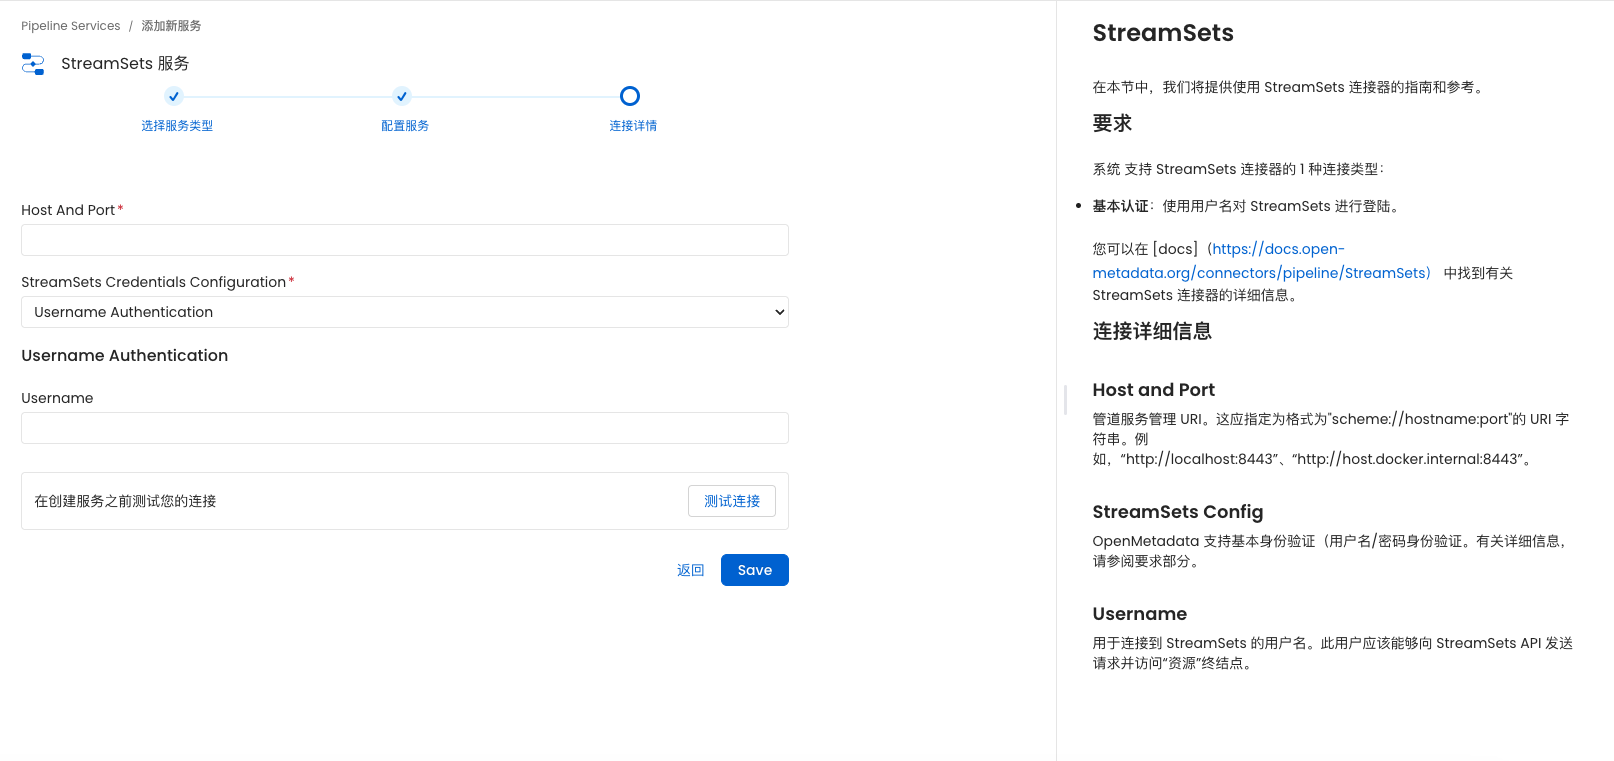Screen dimensions: 1614x761
Task: Click the Username Authentication section heading
Action: (x=125, y=355)
